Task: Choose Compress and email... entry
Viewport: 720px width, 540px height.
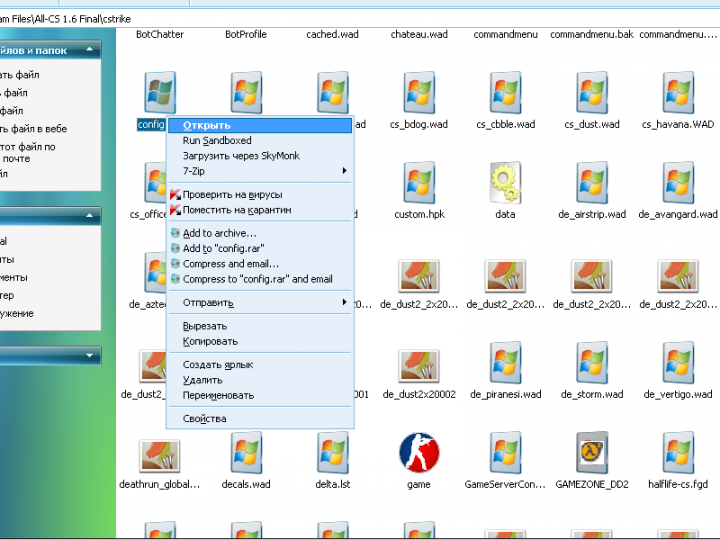Action: [260, 264]
